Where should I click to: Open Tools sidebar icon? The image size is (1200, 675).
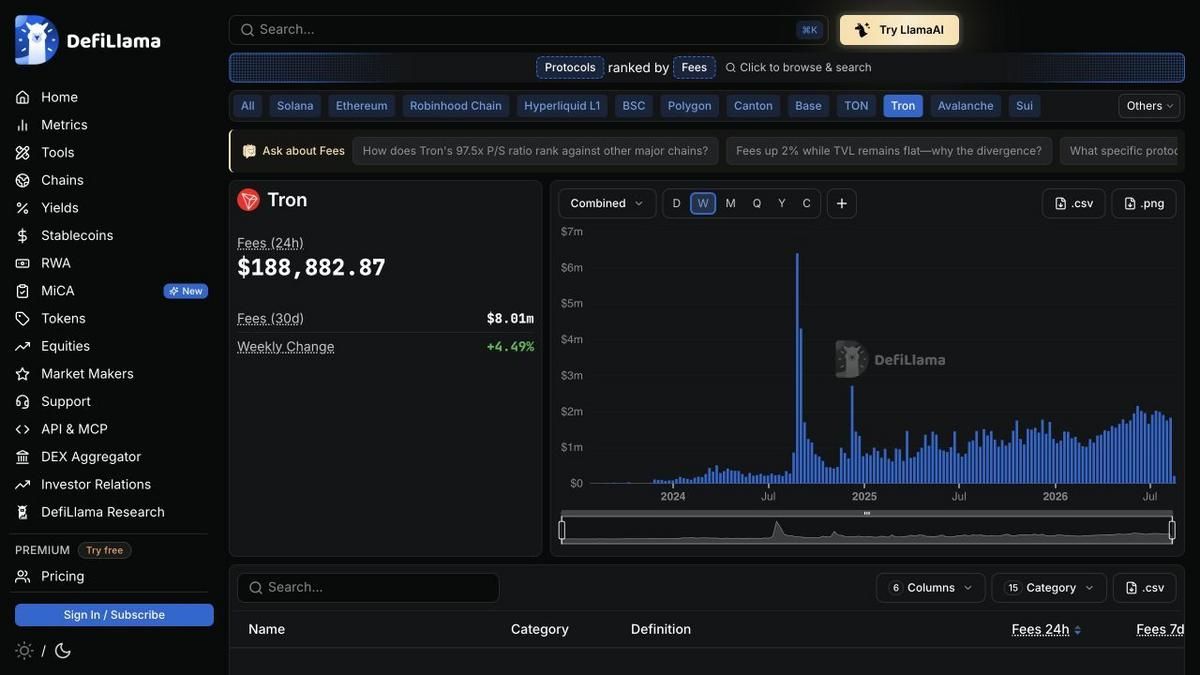coord(23,153)
